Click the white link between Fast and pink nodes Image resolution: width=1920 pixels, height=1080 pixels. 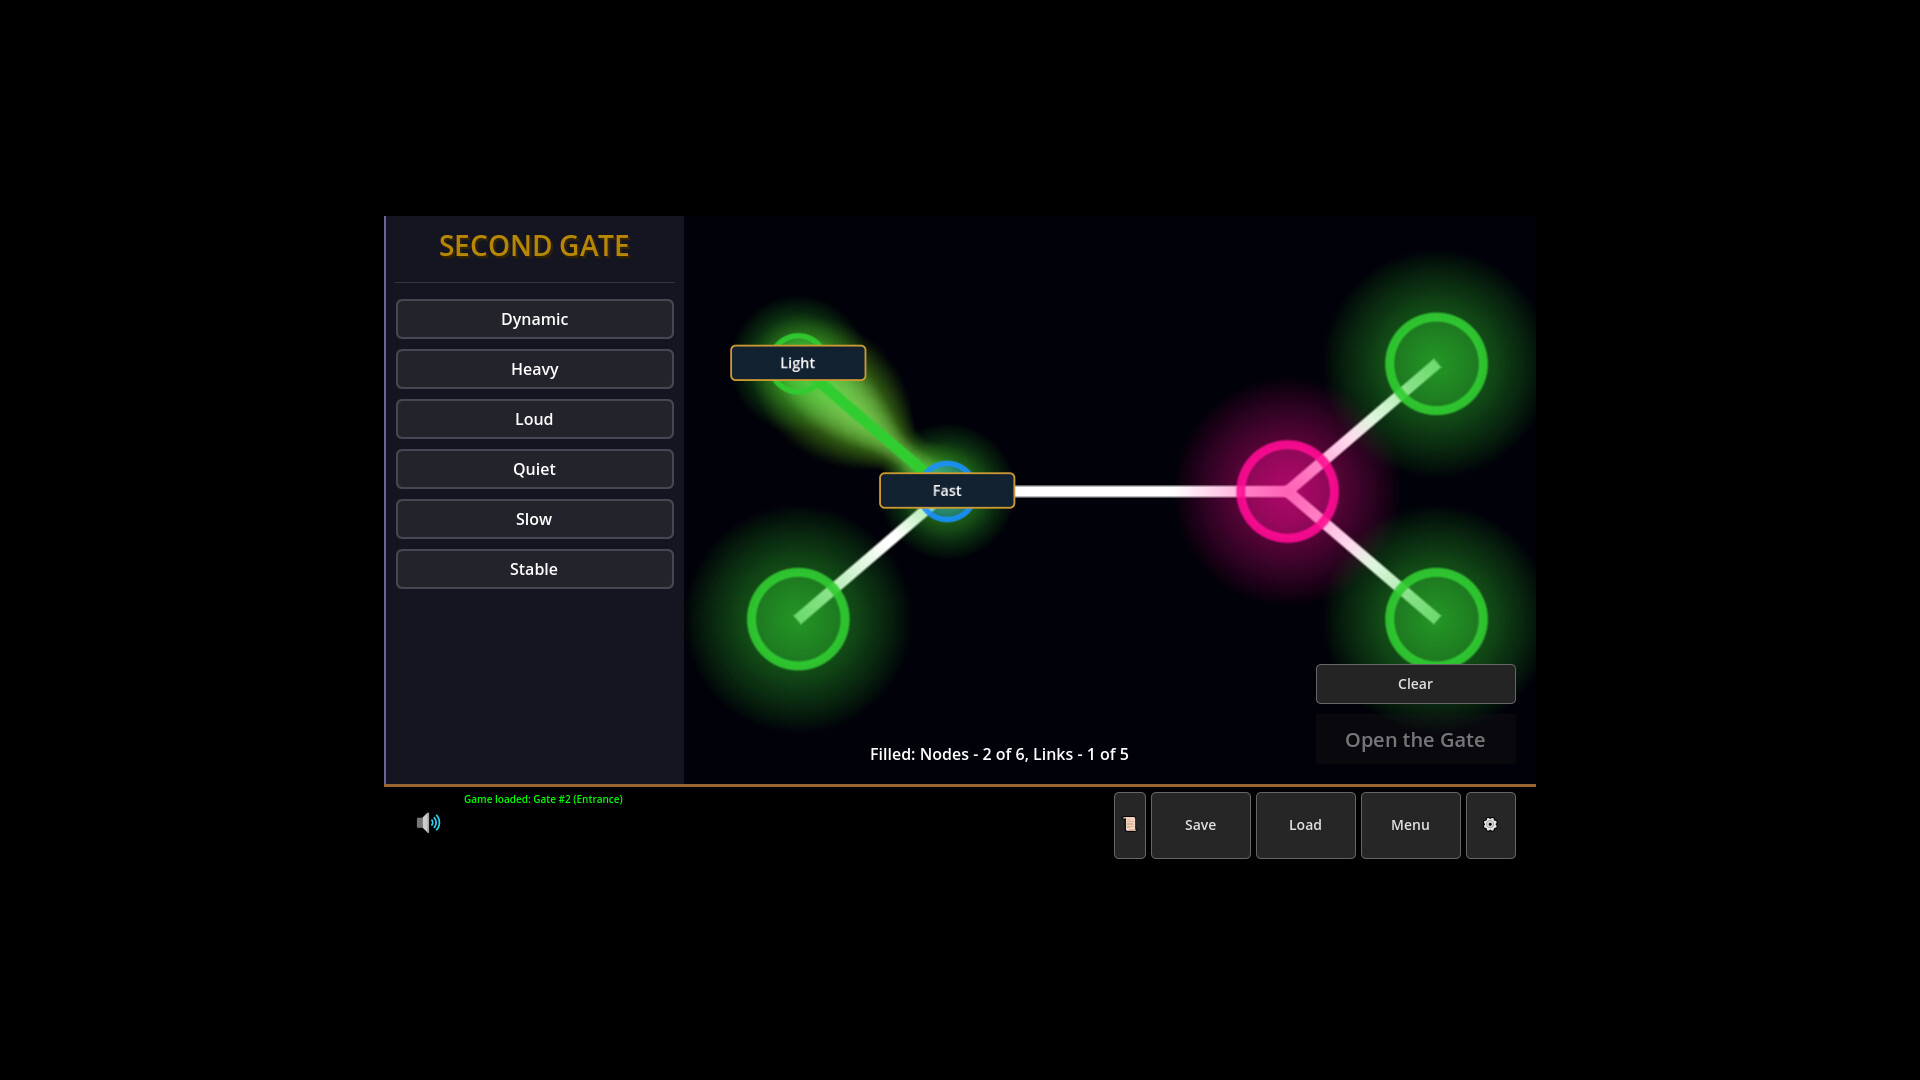(1120, 490)
